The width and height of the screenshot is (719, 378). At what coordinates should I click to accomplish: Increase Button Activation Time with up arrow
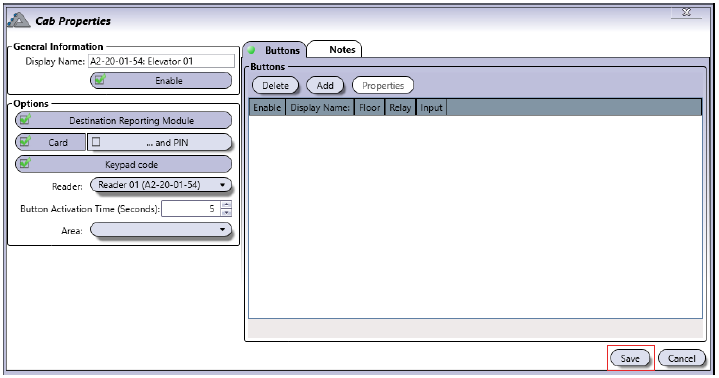point(226,205)
